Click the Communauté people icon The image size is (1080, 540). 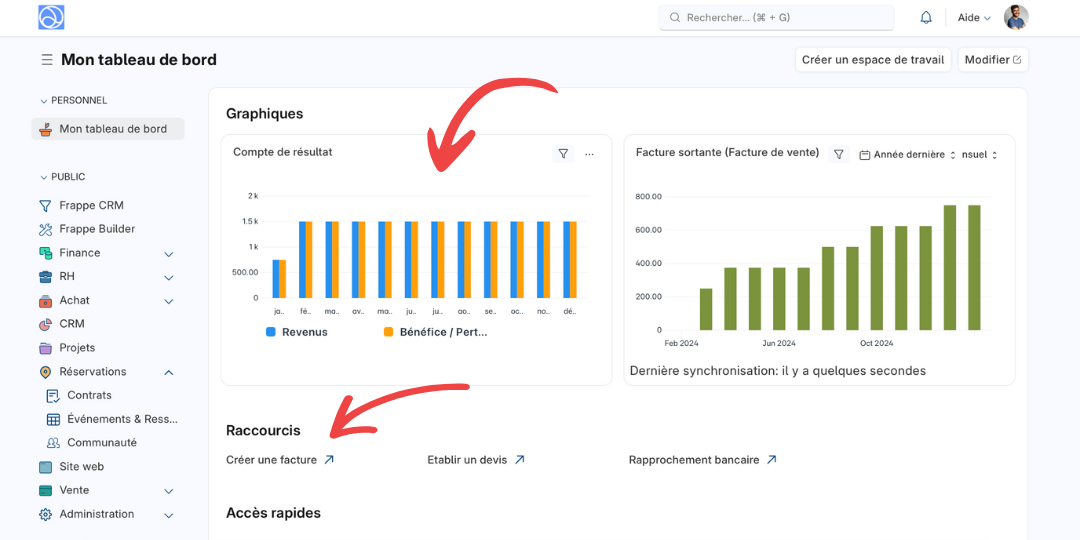click(x=53, y=443)
